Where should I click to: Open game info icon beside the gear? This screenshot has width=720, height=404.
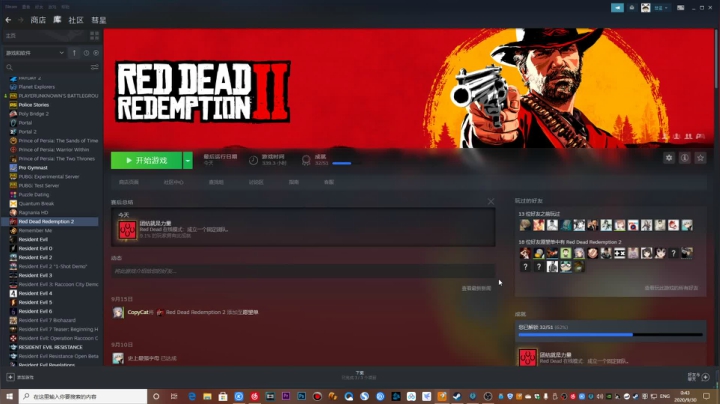click(x=685, y=158)
